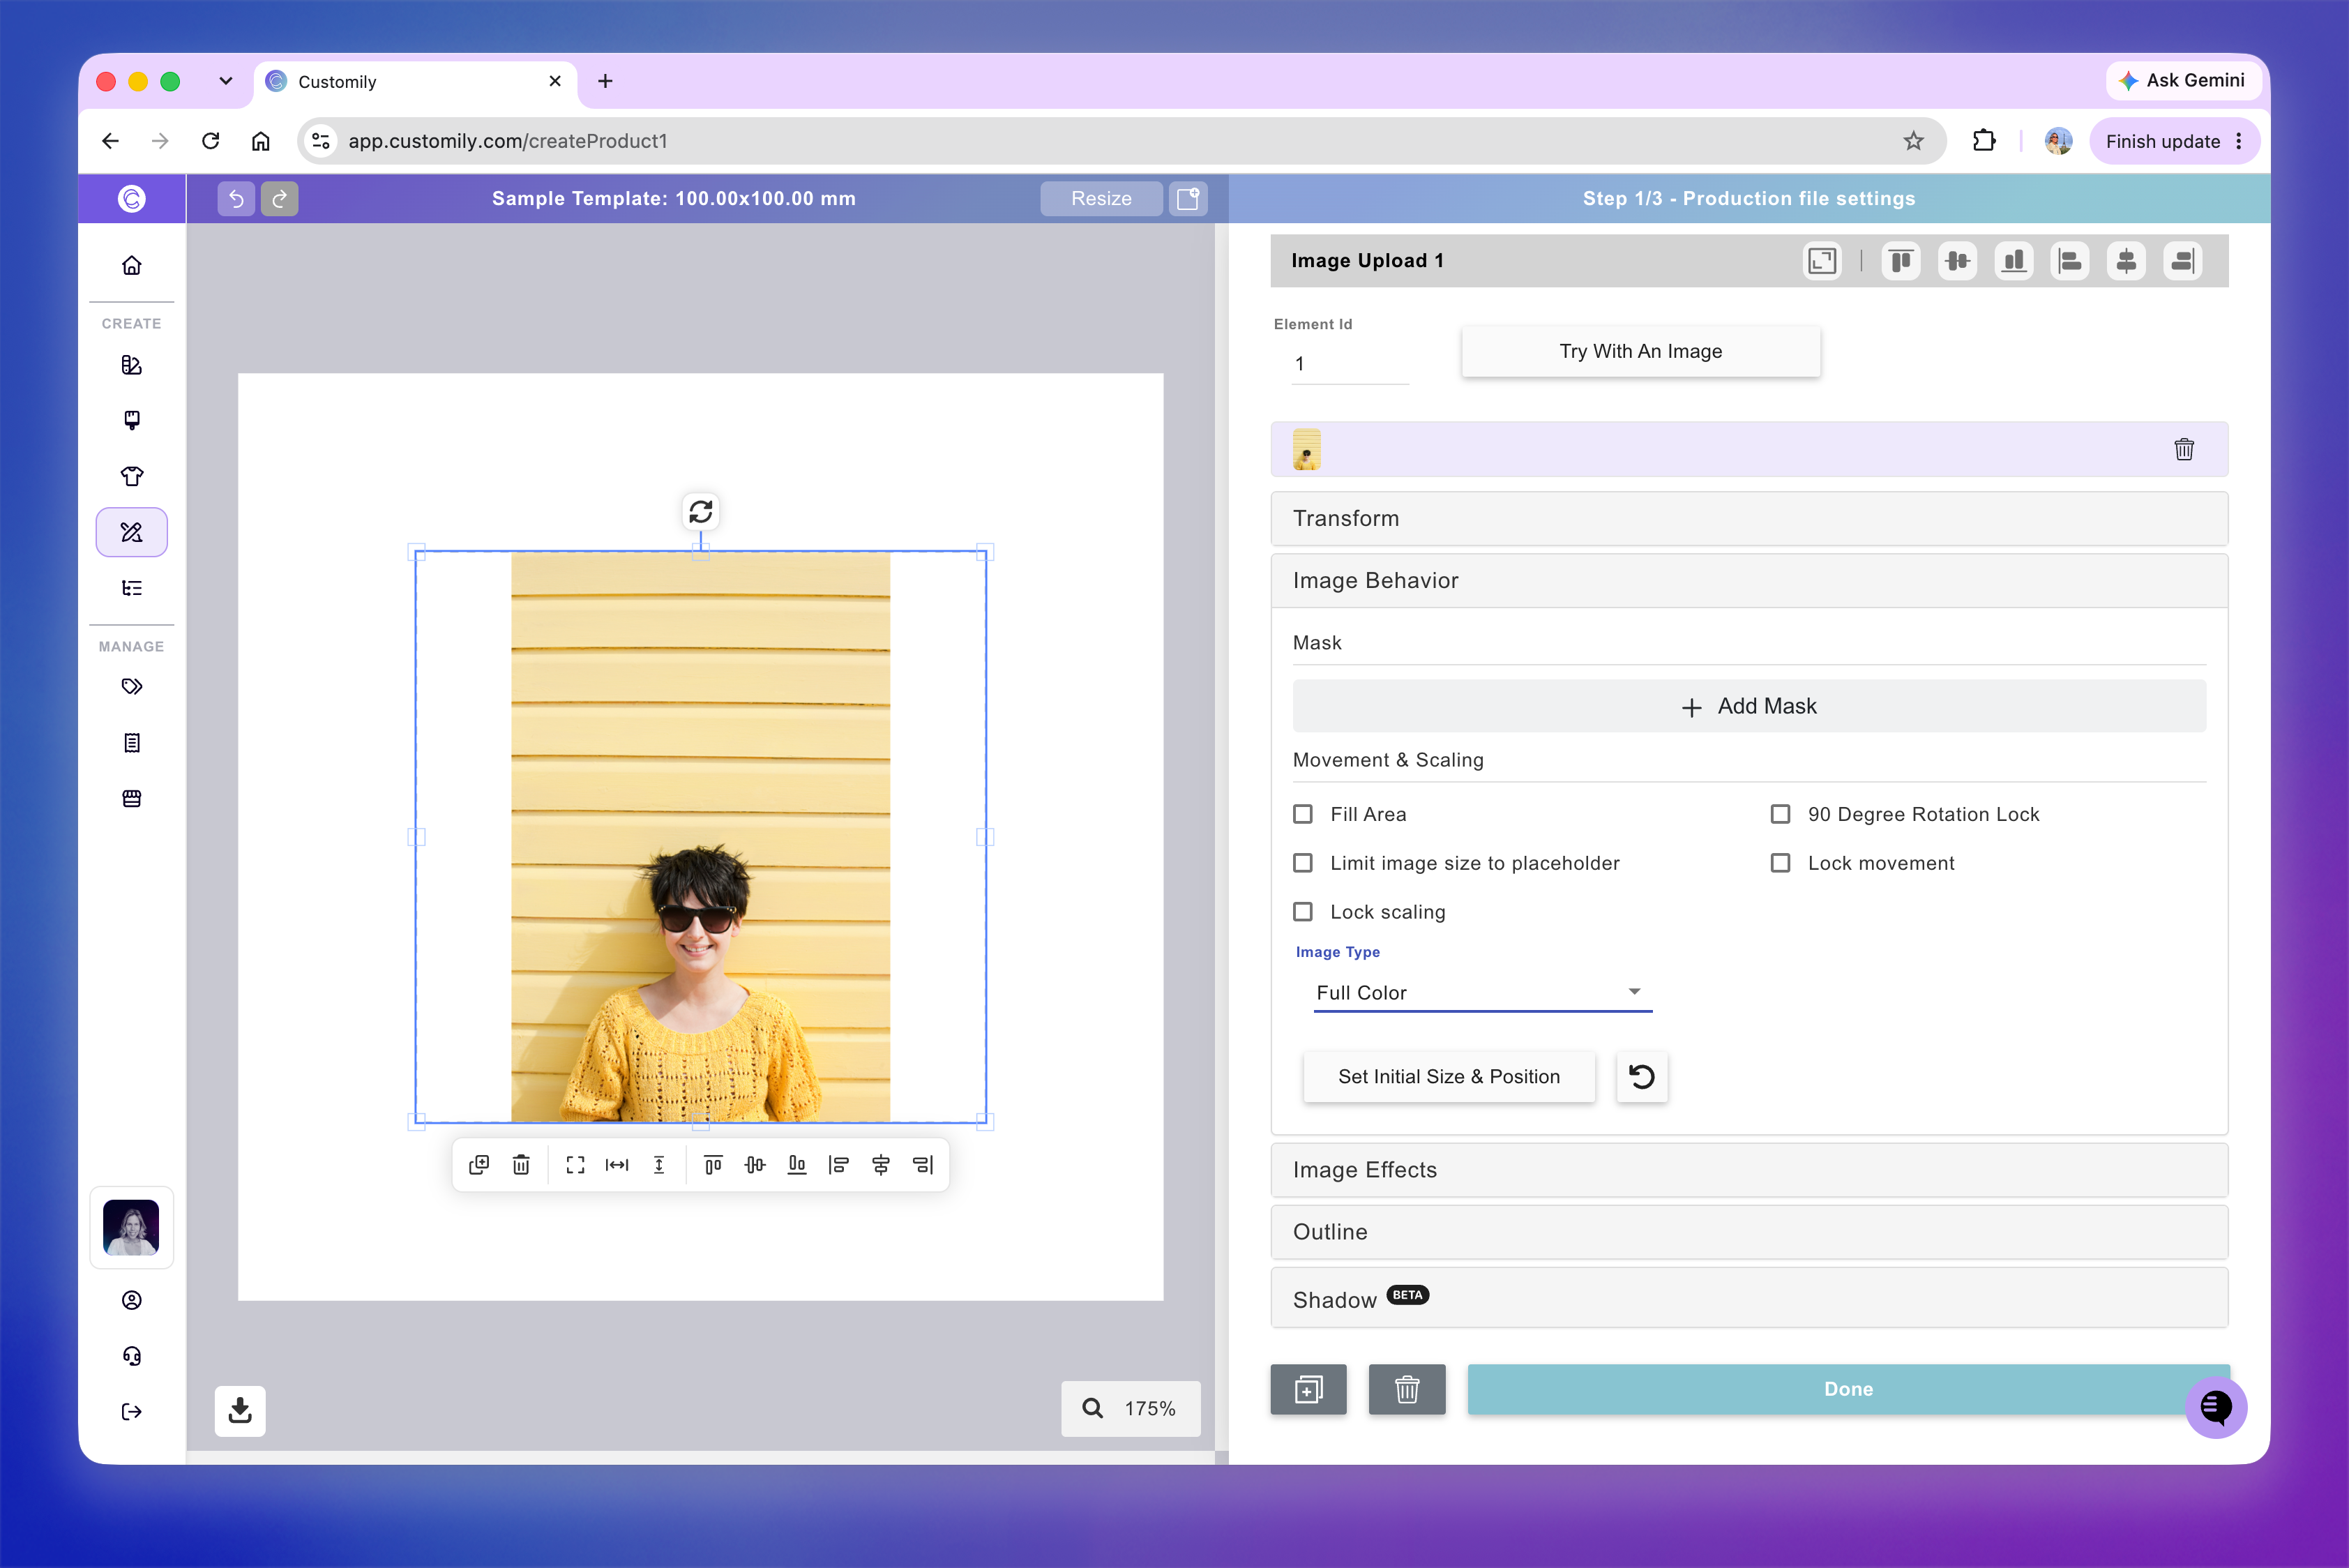The height and width of the screenshot is (1568, 2349).
Task: Enable the Fill Area checkbox
Action: [1303, 814]
